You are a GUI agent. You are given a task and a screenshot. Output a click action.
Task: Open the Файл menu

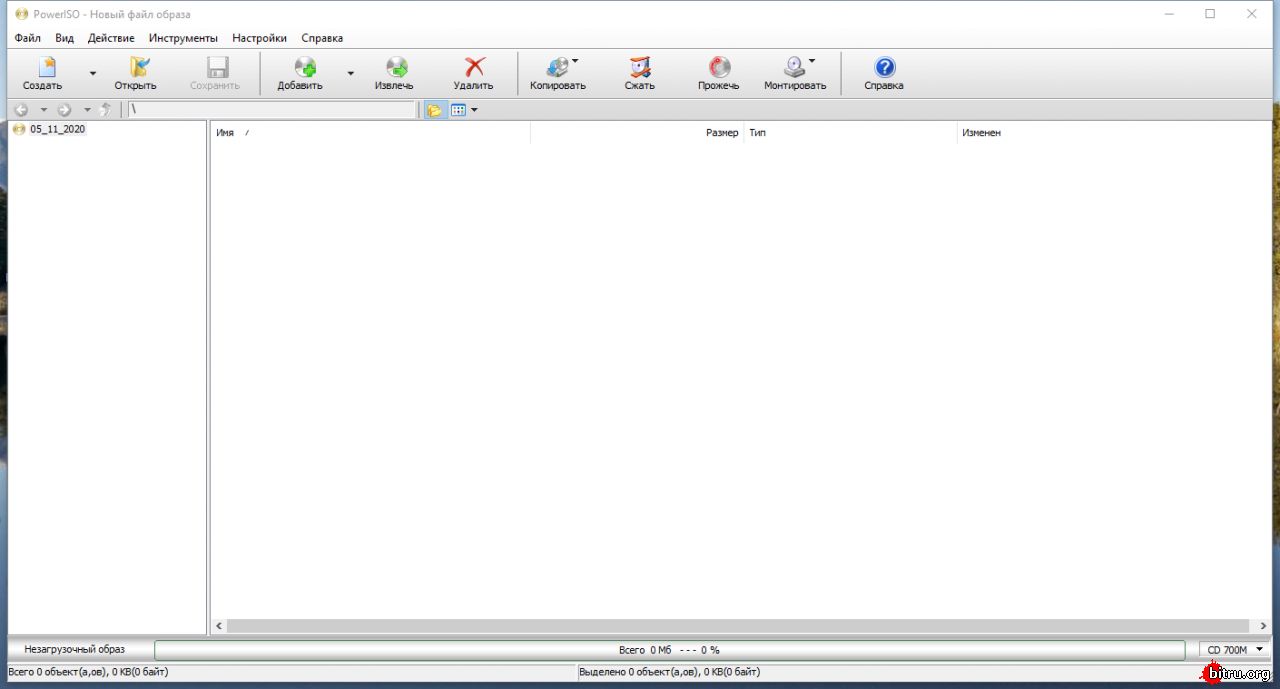(28, 38)
